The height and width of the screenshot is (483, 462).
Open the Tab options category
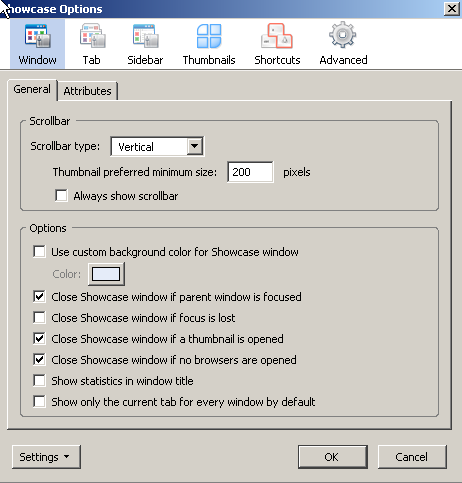pyautogui.click(x=92, y=44)
